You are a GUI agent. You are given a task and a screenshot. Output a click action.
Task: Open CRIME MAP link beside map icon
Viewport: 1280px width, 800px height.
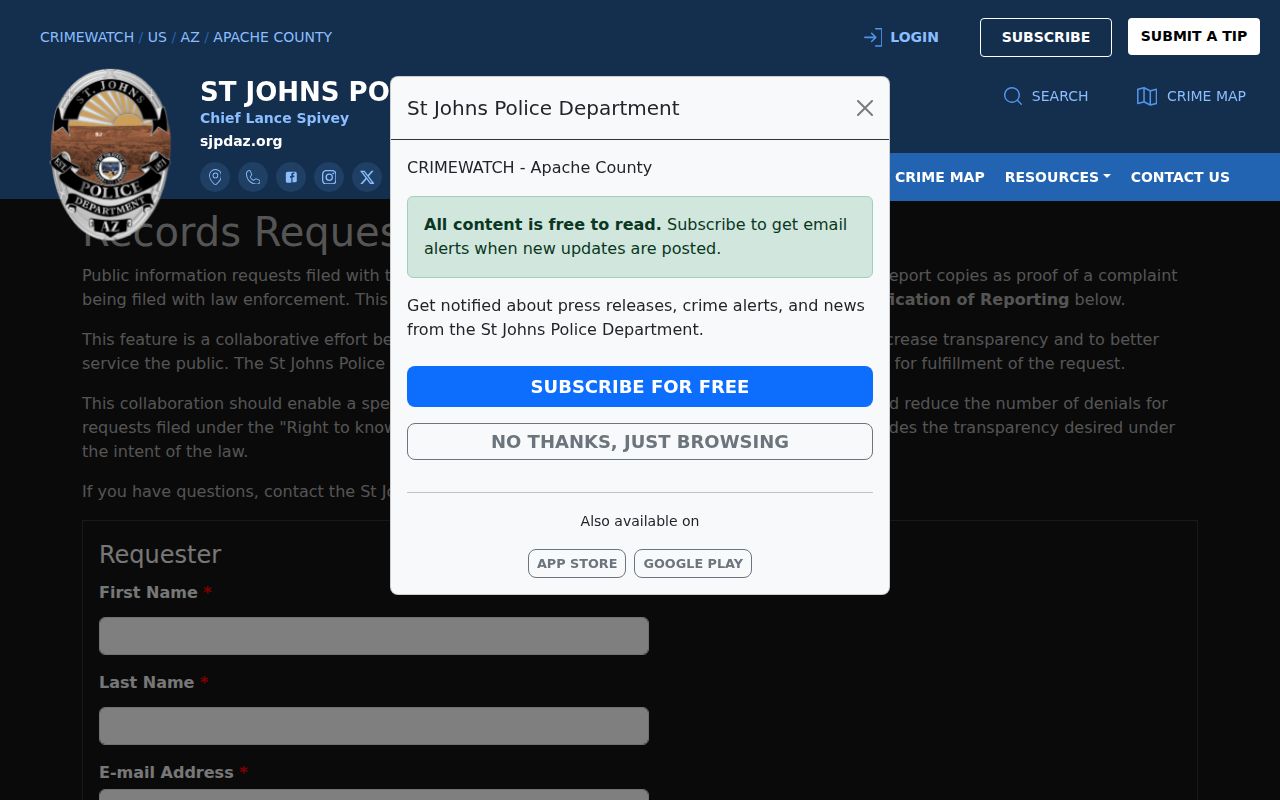[1206, 96]
